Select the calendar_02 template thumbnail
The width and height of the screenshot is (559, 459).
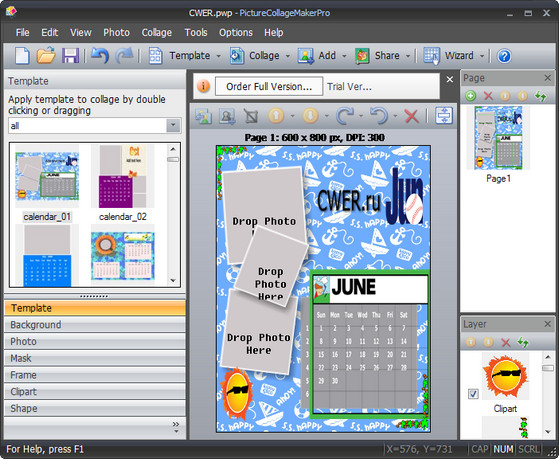[123, 176]
